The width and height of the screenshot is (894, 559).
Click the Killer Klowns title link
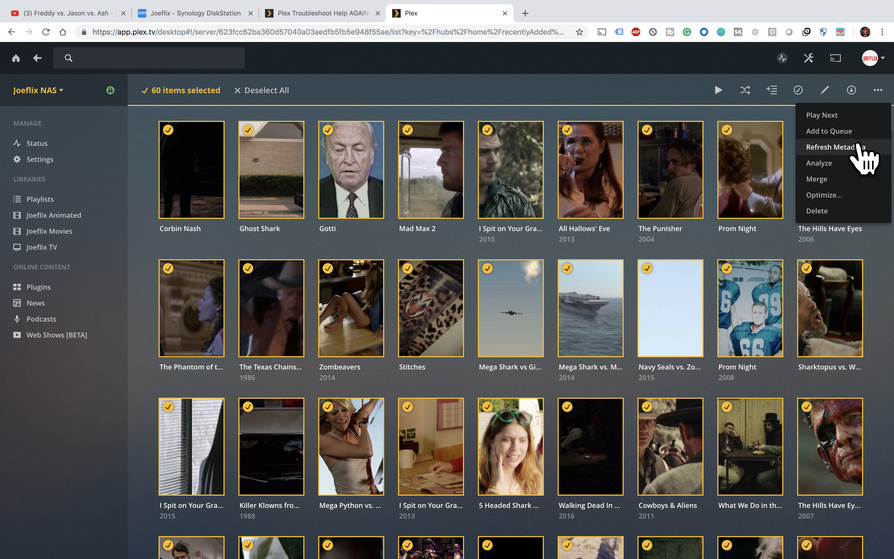coord(269,505)
